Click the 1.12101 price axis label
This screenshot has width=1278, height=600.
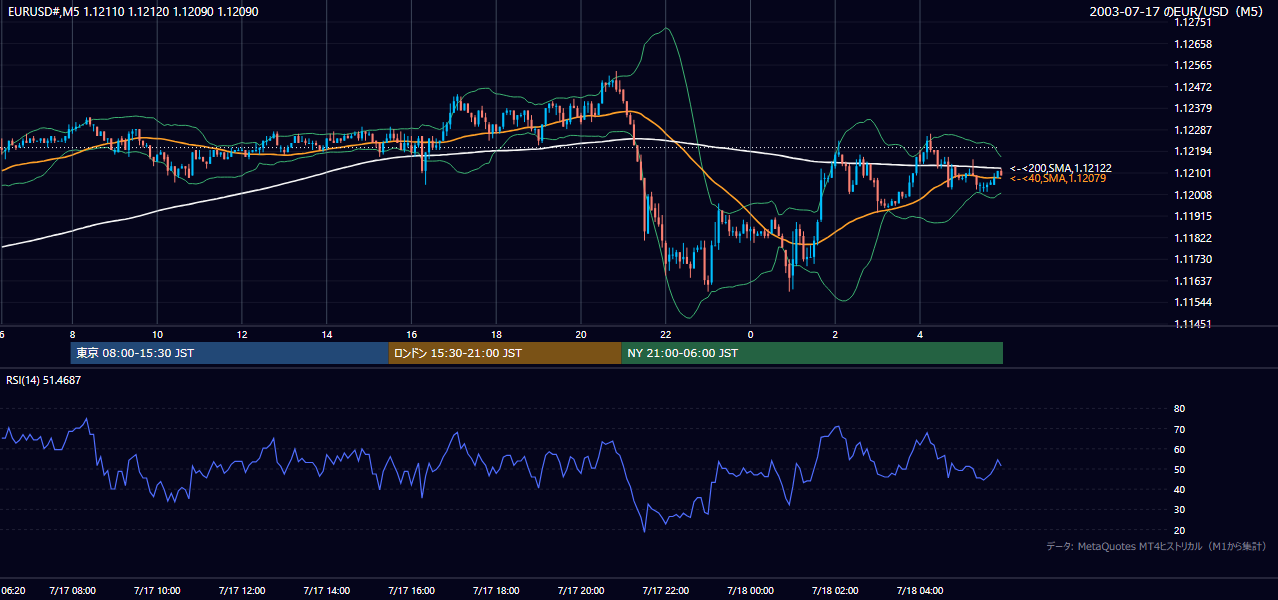(x=1193, y=173)
